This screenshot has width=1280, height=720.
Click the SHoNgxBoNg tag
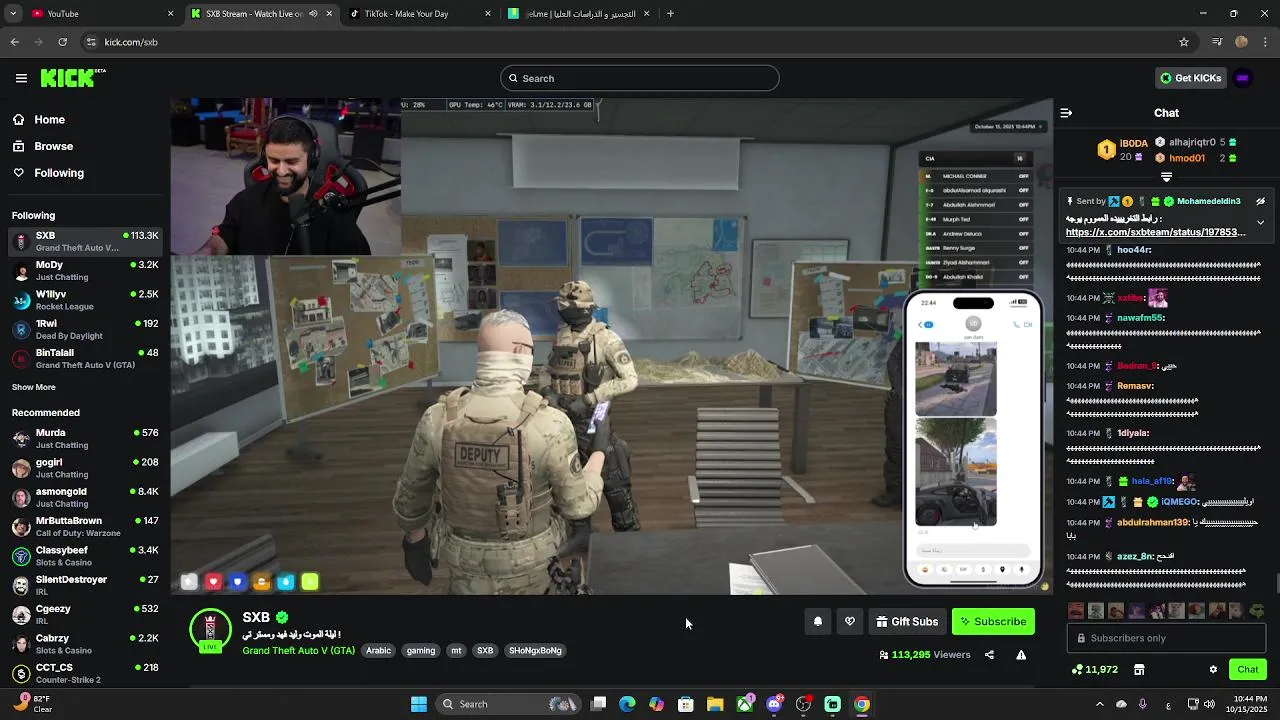tap(535, 650)
